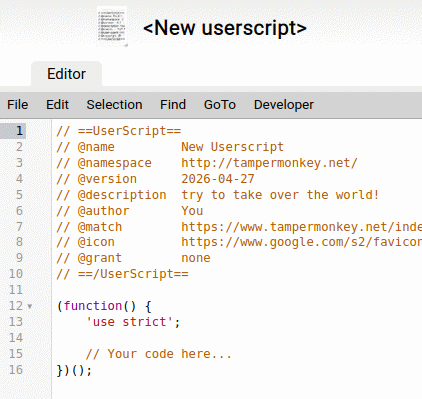The width and height of the screenshot is (422, 399).
Task: Place cursor in the @version 2026-04-27 value
Action: pos(218,179)
